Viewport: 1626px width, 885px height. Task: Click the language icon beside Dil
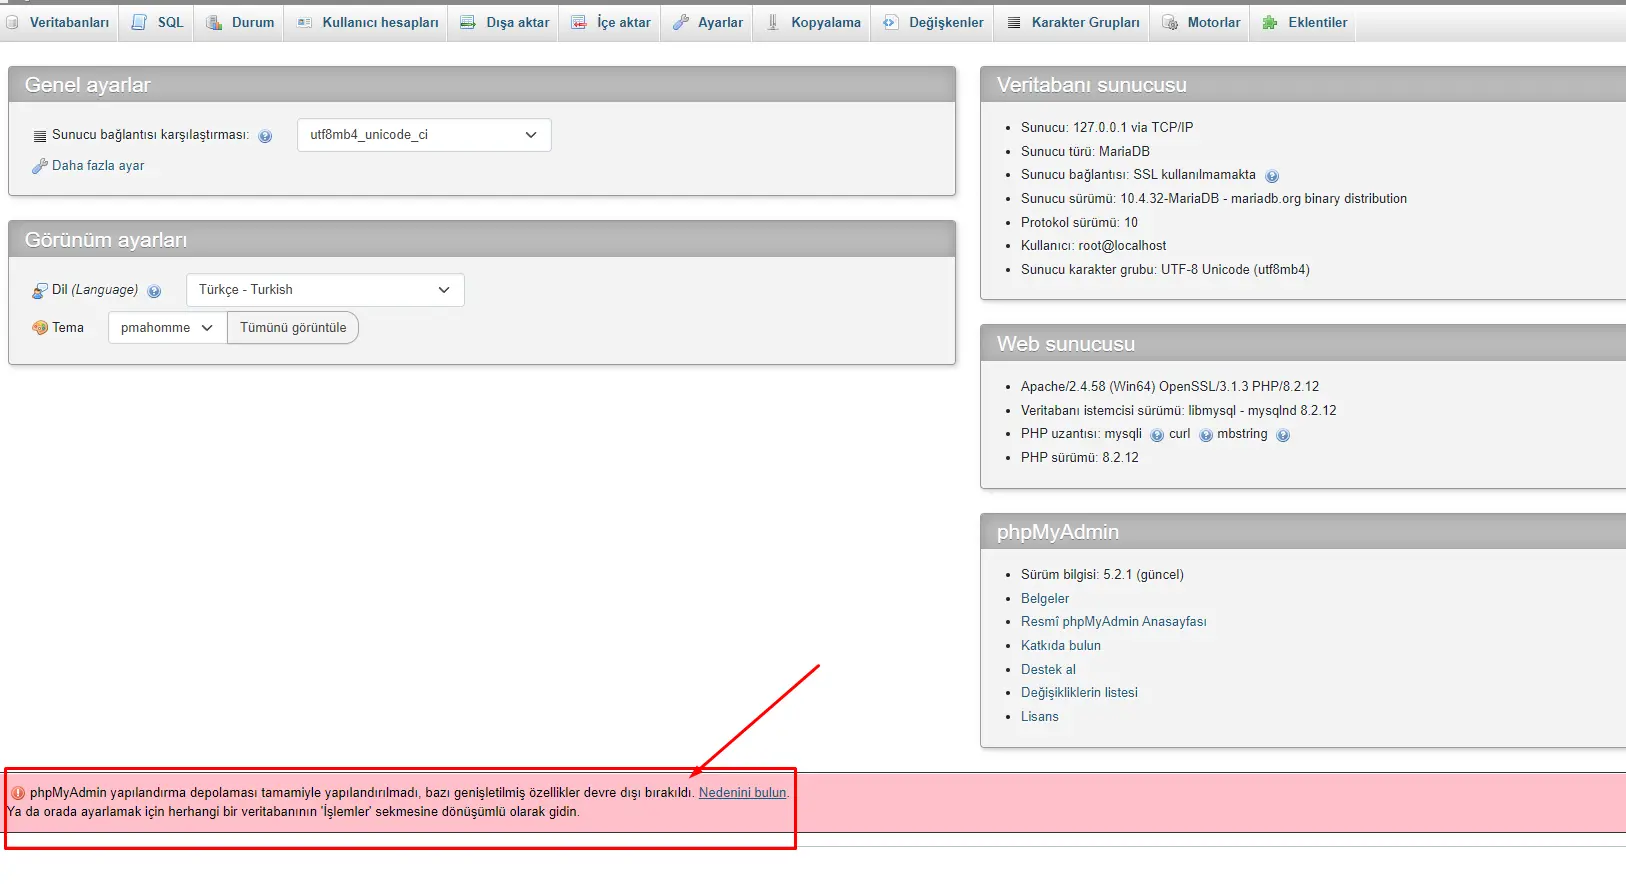pos(40,290)
